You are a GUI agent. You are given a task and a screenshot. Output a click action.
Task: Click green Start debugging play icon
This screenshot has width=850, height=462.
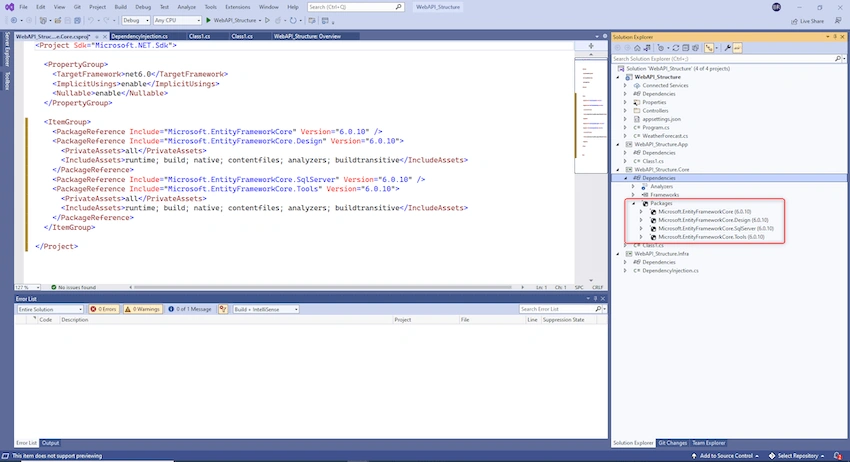pos(208,21)
